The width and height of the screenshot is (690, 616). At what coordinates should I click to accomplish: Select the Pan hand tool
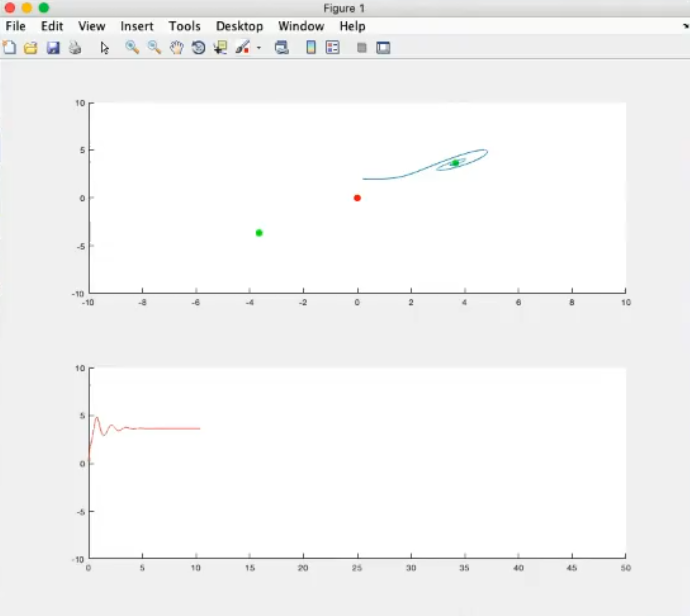click(x=176, y=47)
